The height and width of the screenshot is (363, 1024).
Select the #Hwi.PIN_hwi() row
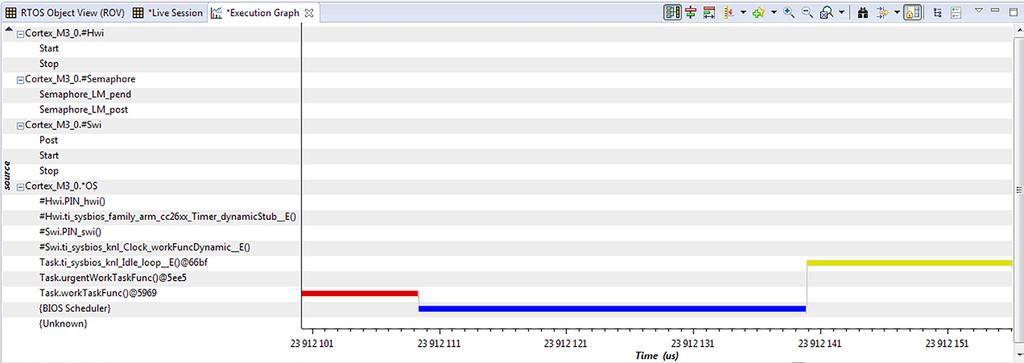[72, 202]
